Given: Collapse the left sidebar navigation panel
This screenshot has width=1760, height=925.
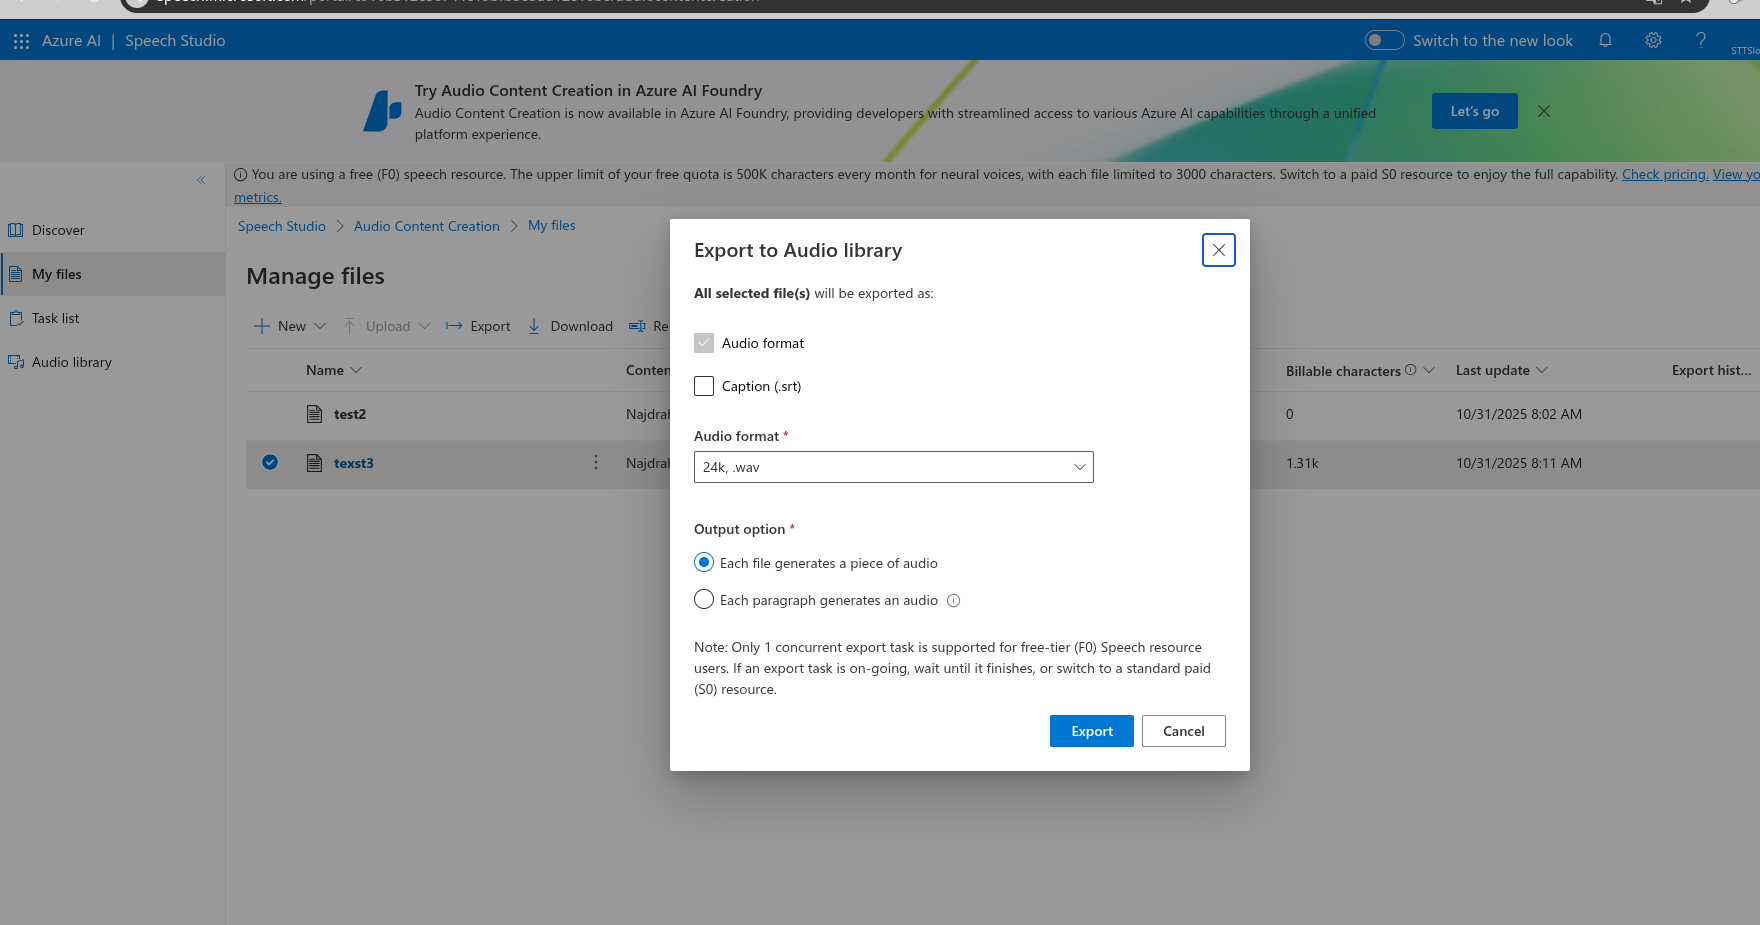Looking at the screenshot, I should point(201,180).
